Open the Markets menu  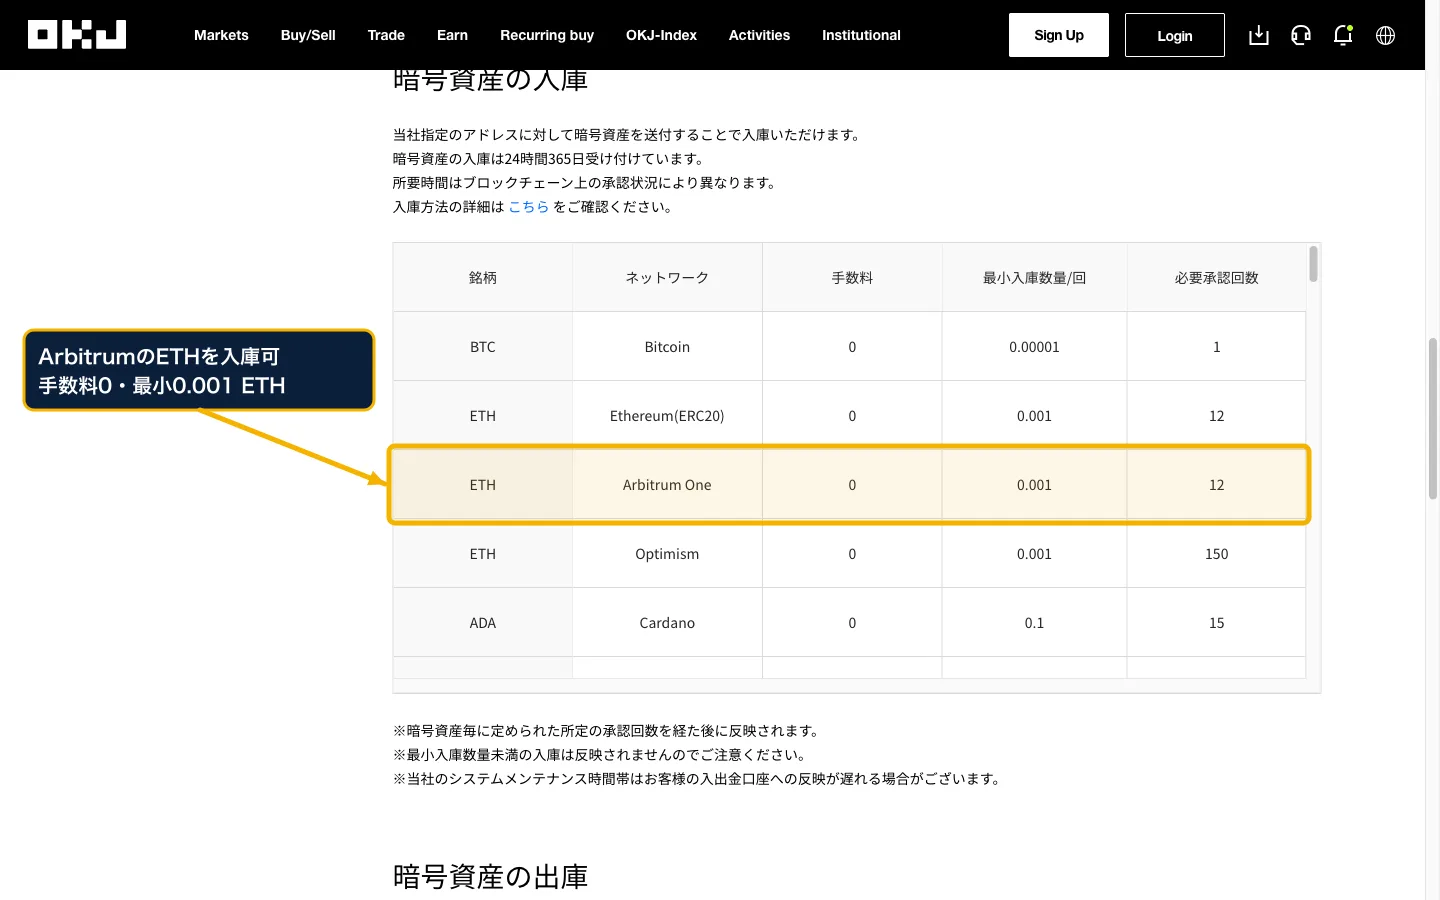point(221,35)
